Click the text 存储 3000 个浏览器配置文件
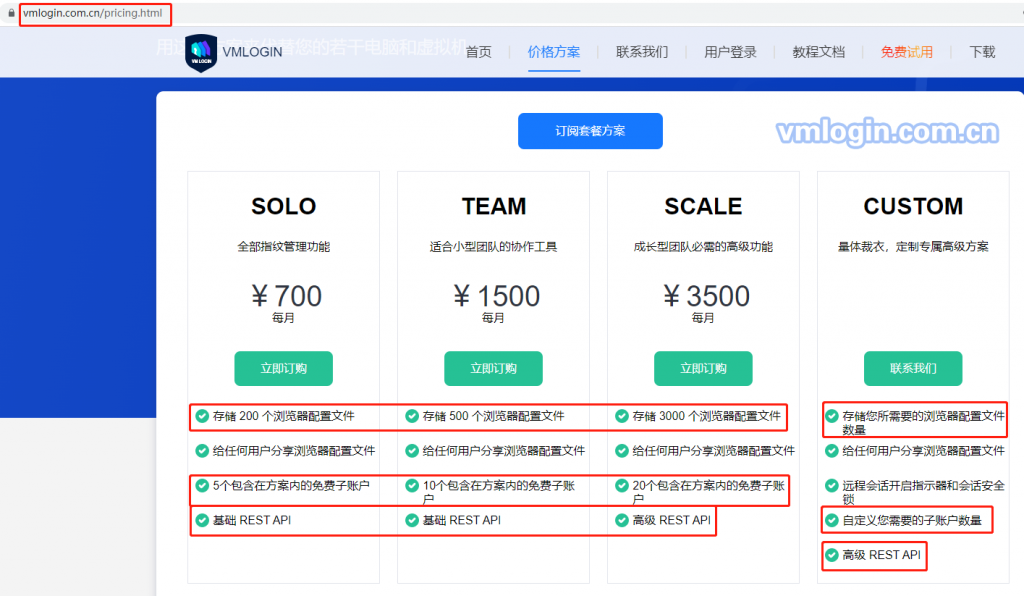The image size is (1024, 596). coord(707,416)
